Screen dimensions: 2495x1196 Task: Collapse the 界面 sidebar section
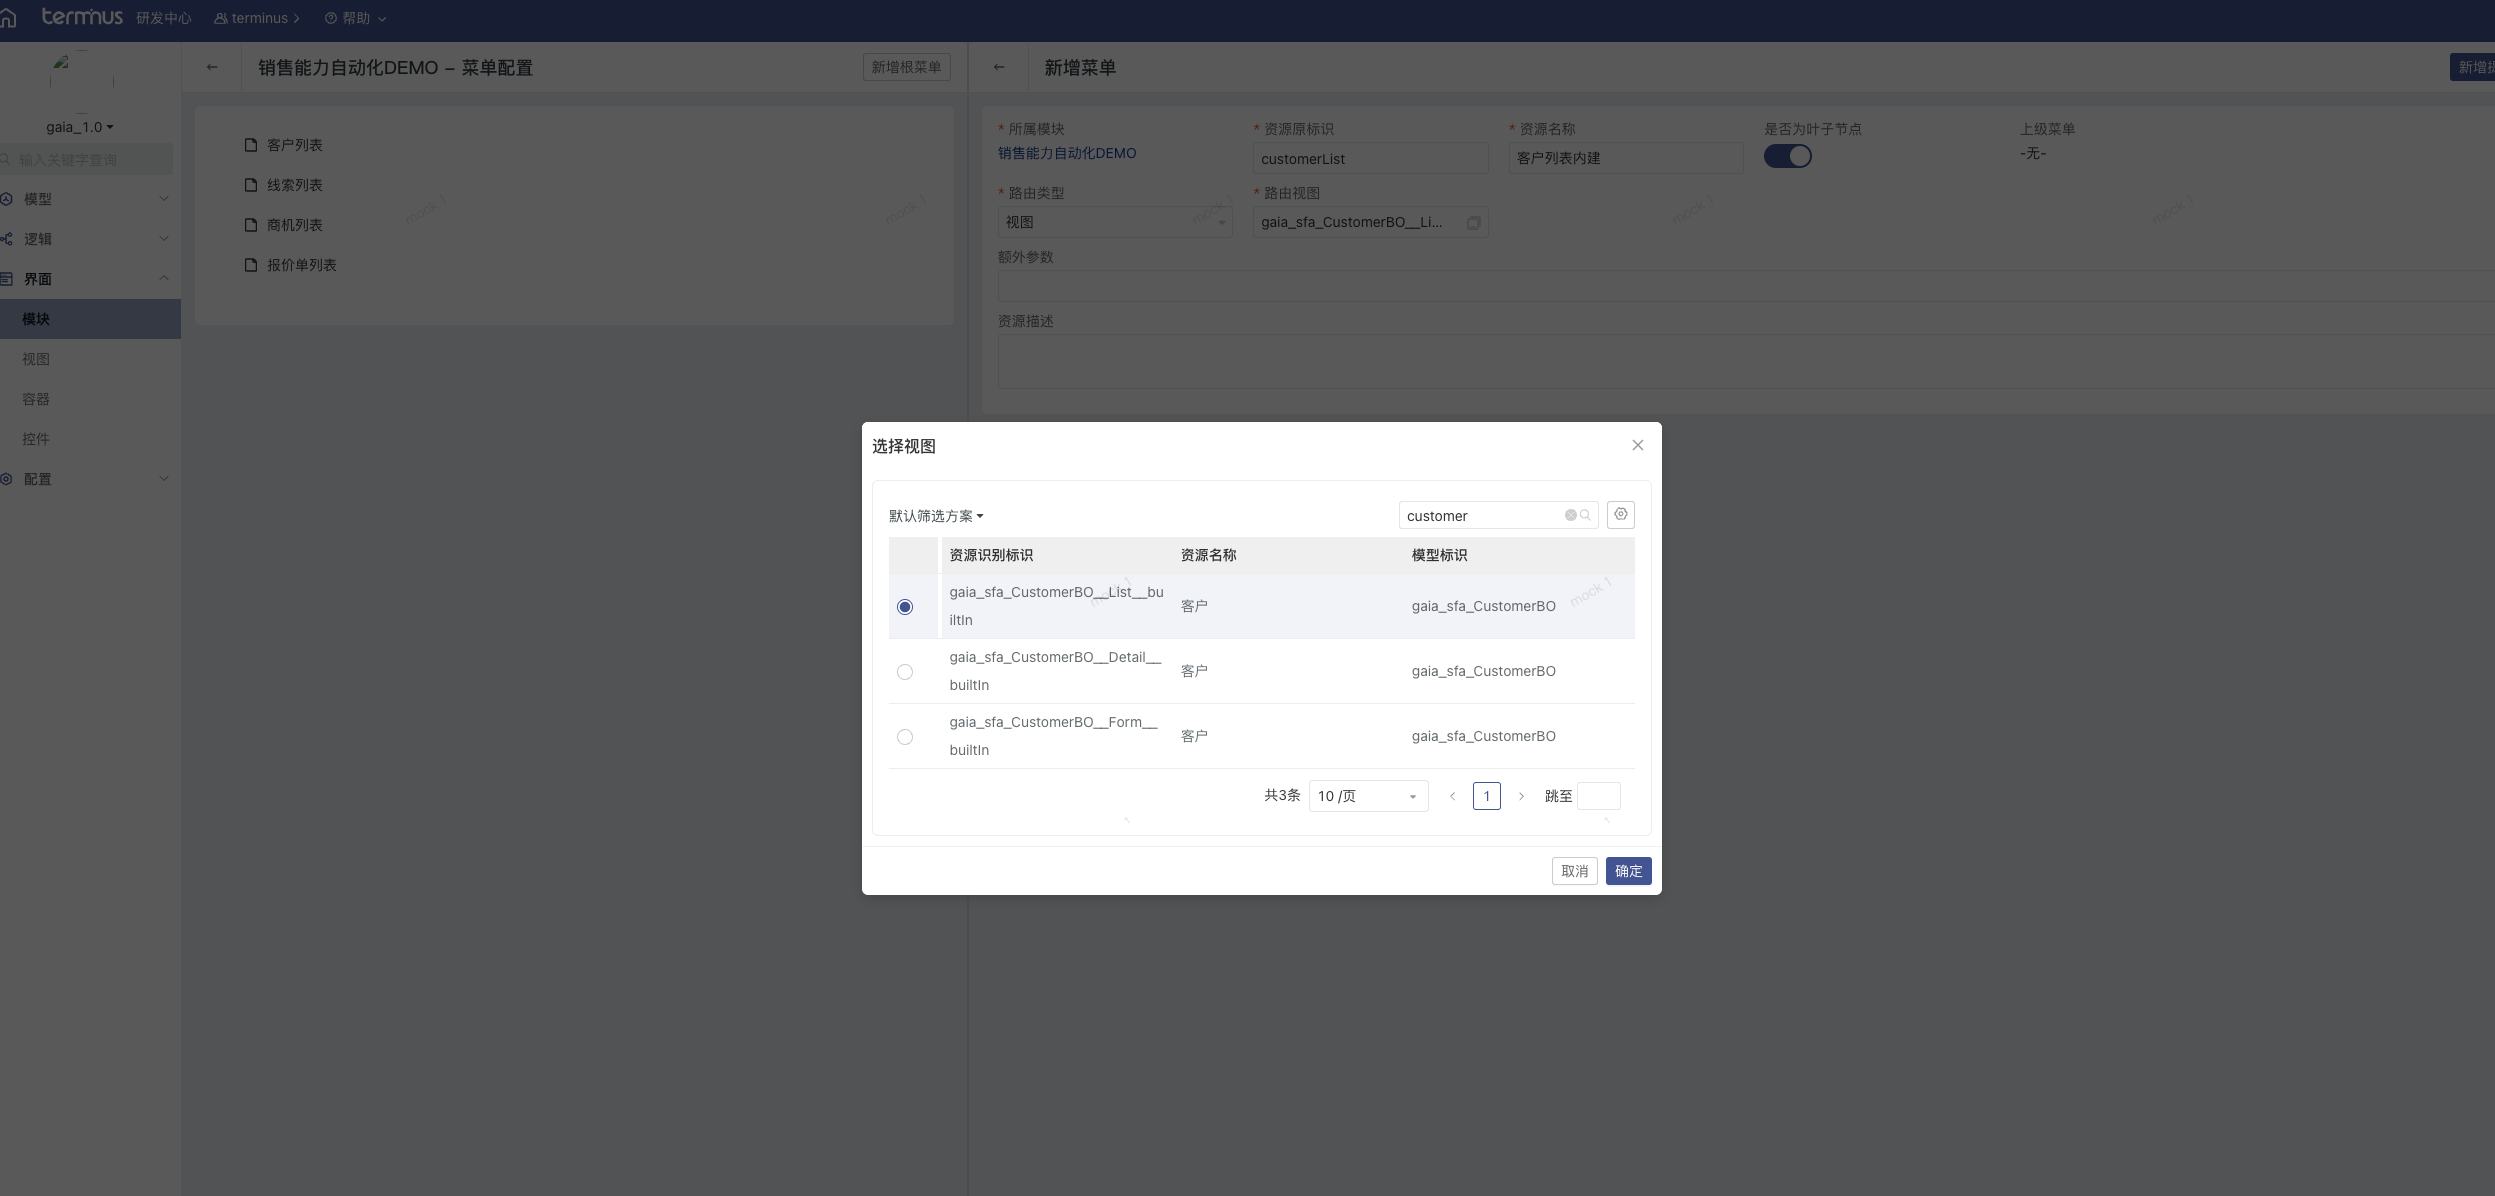tap(90, 279)
